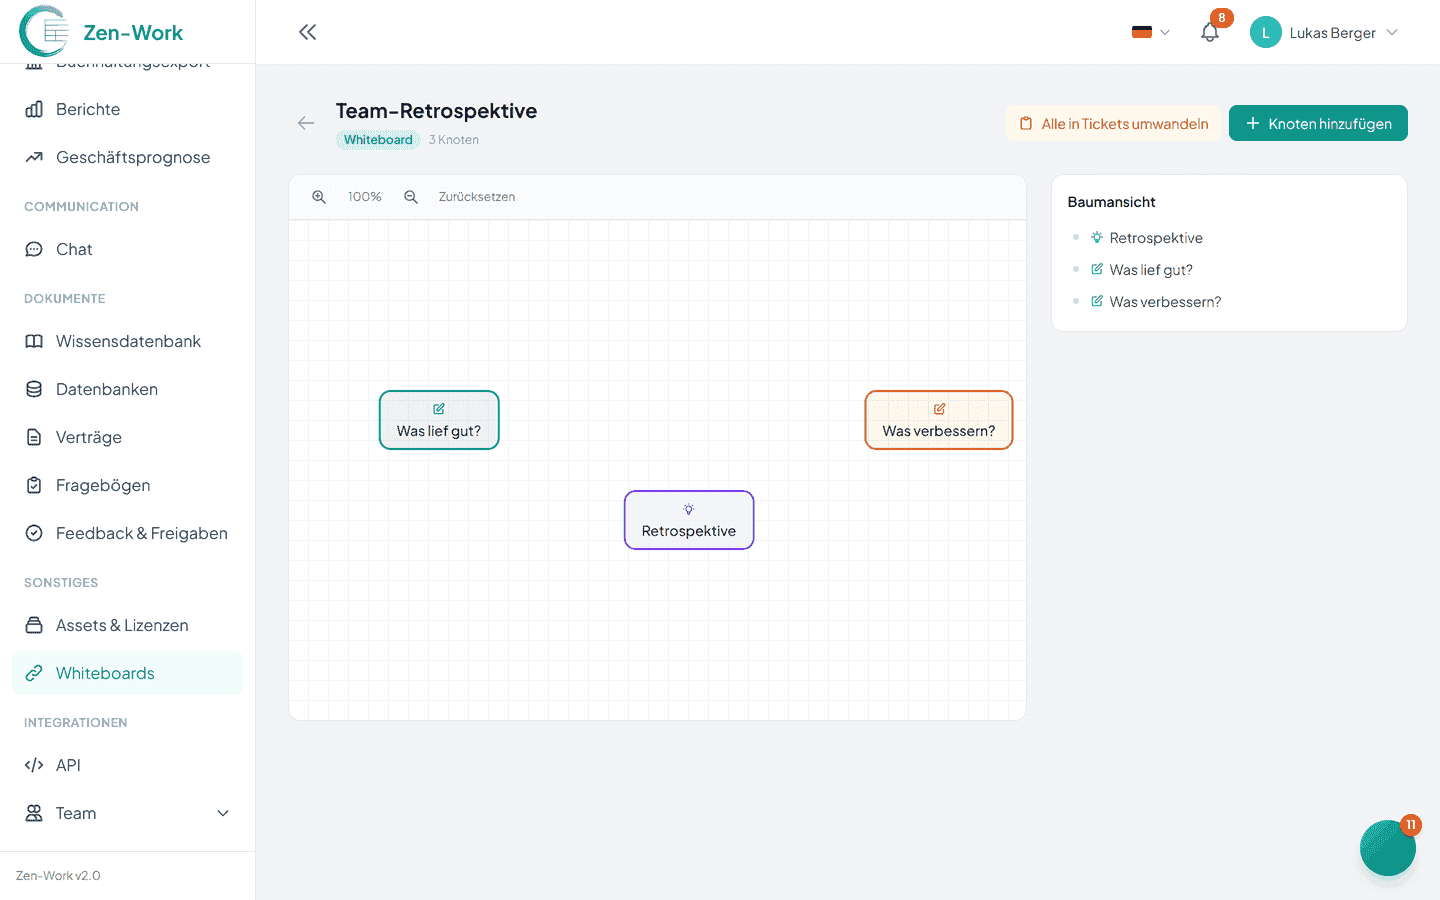Click the Fragebögen clipboard icon
The width and height of the screenshot is (1440, 900).
pos(34,485)
